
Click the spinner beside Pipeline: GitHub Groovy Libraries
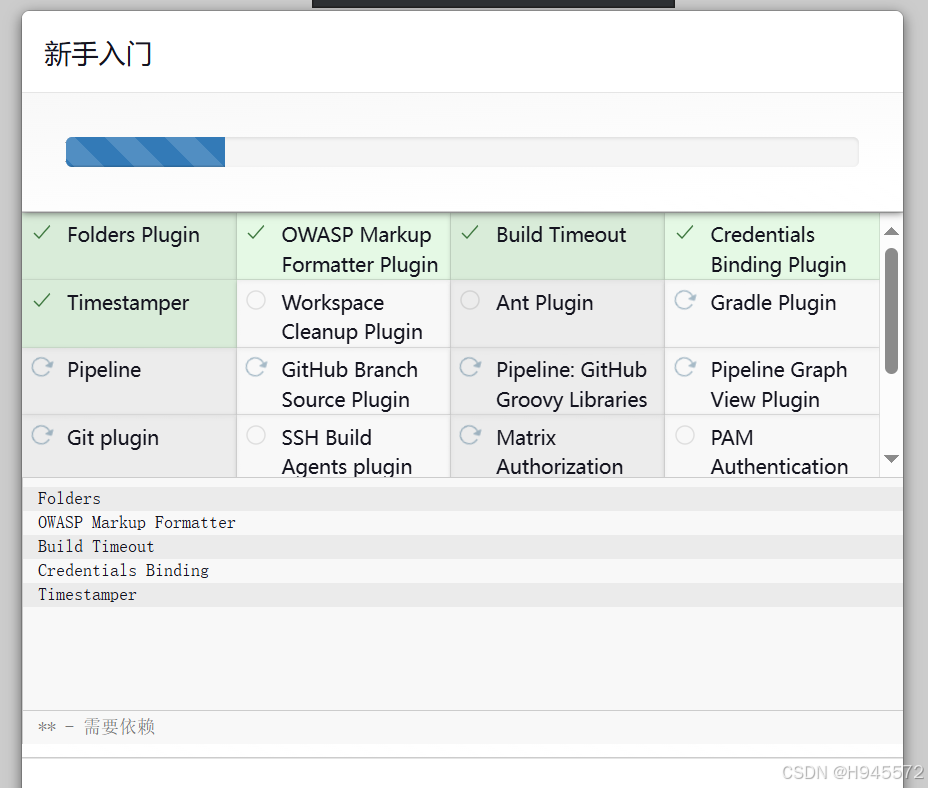tap(471, 367)
